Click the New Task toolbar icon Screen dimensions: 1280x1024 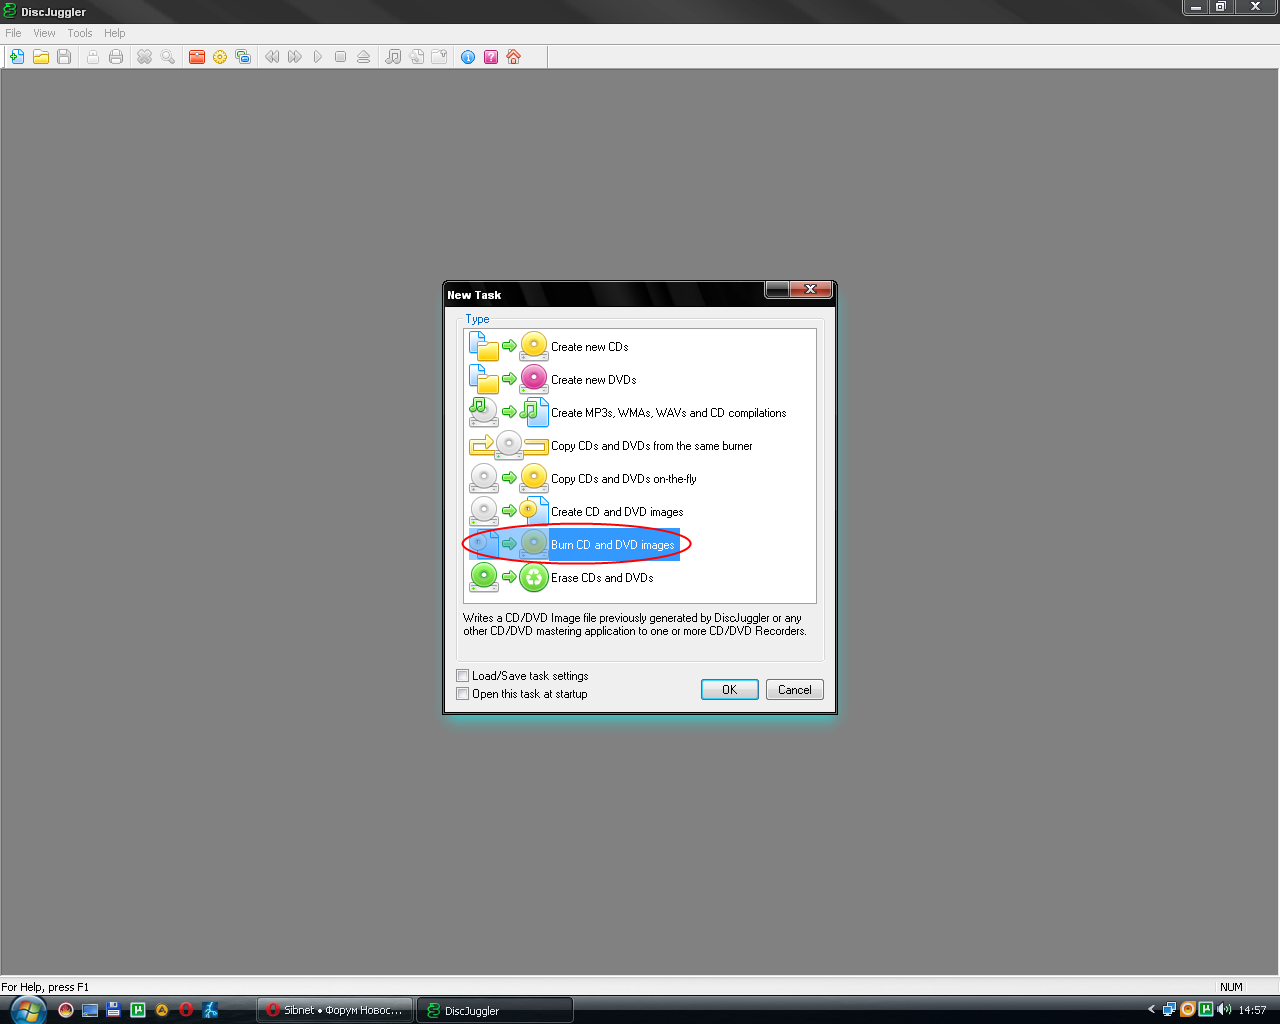tap(17, 57)
